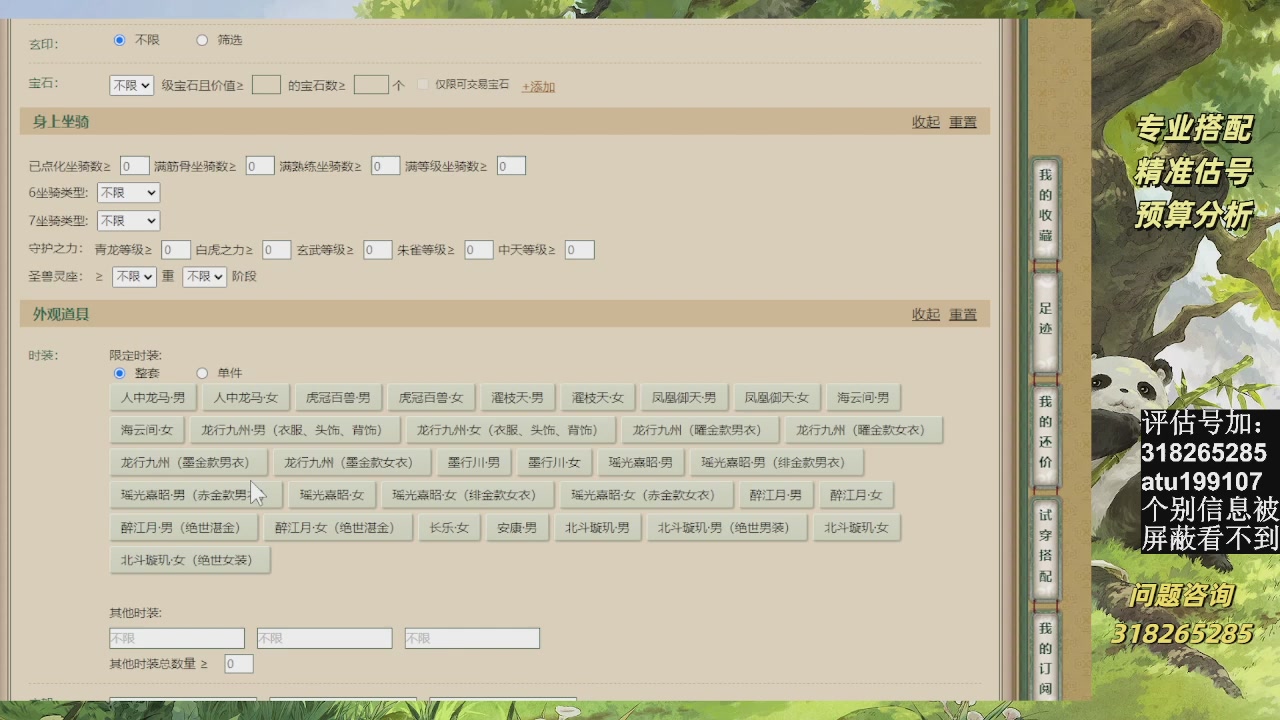
Task: Choose the 单件 radio under 限定时装
Action: 202,373
